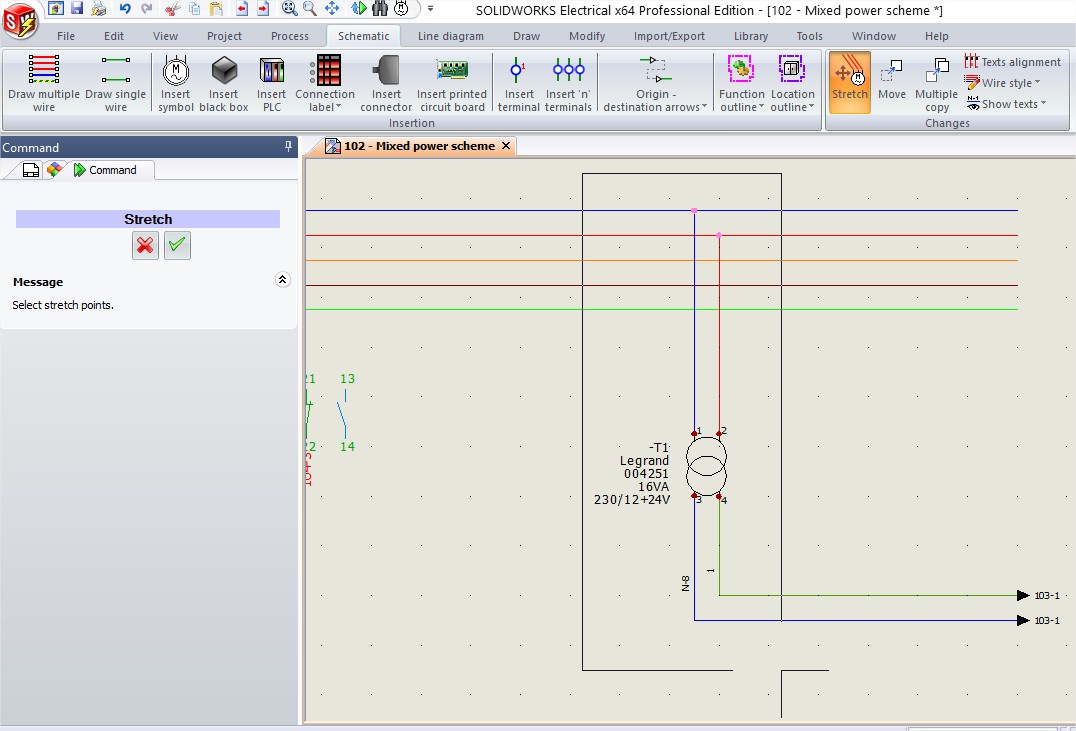Collapse the Message section chevron
Screen dimensions: 1076x731
(x=282, y=279)
